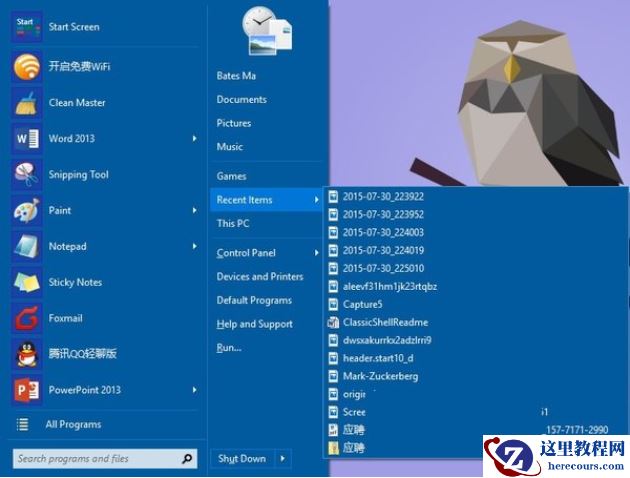
Task: Open All Programs label
Action: (74, 425)
